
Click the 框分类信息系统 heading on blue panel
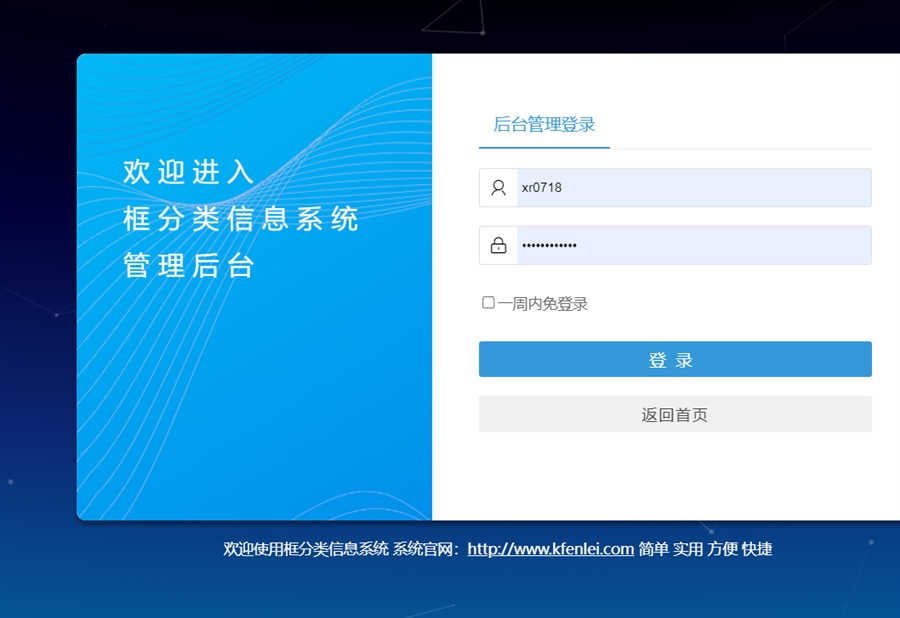240,218
